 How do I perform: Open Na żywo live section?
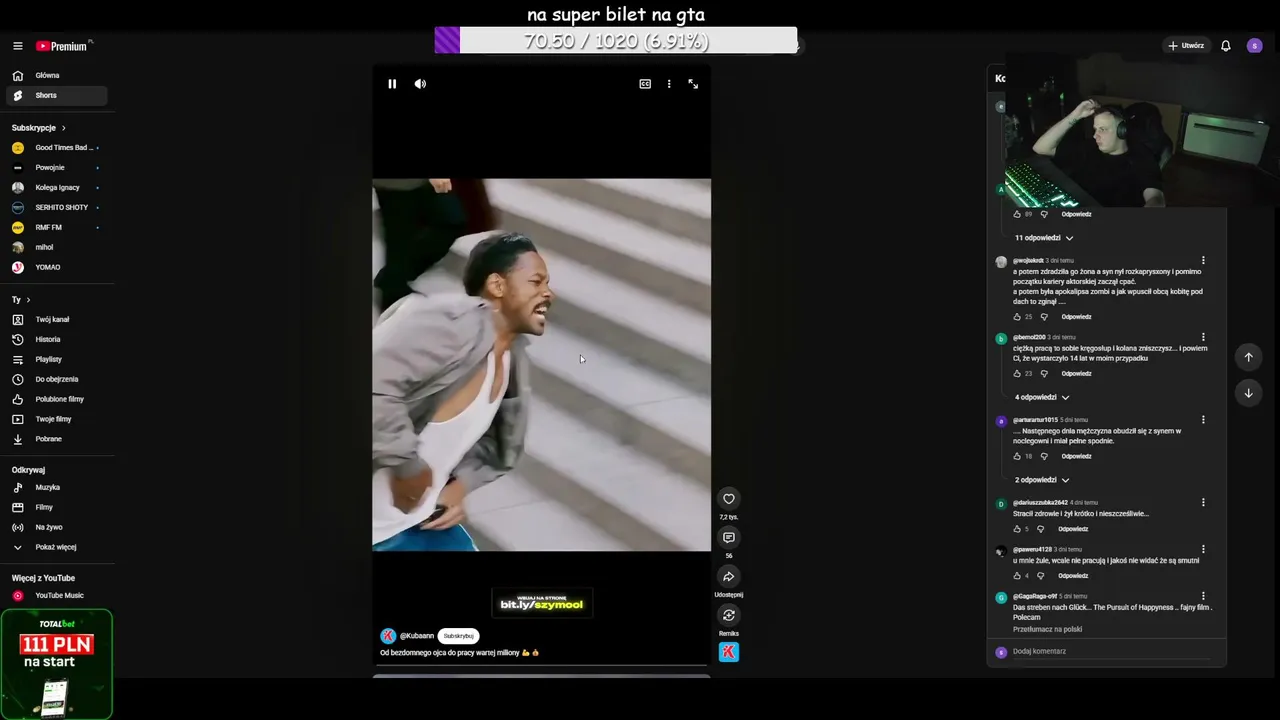[56, 528]
